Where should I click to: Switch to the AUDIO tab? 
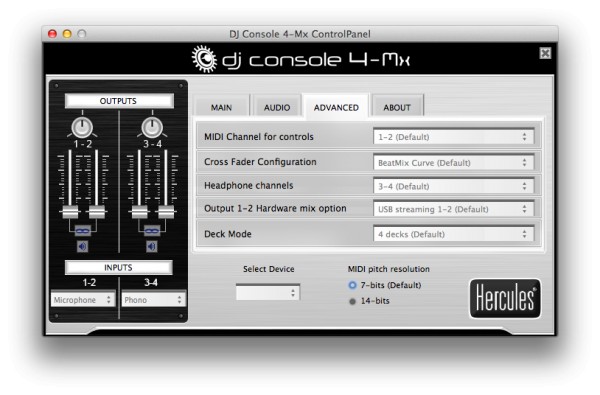click(277, 107)
